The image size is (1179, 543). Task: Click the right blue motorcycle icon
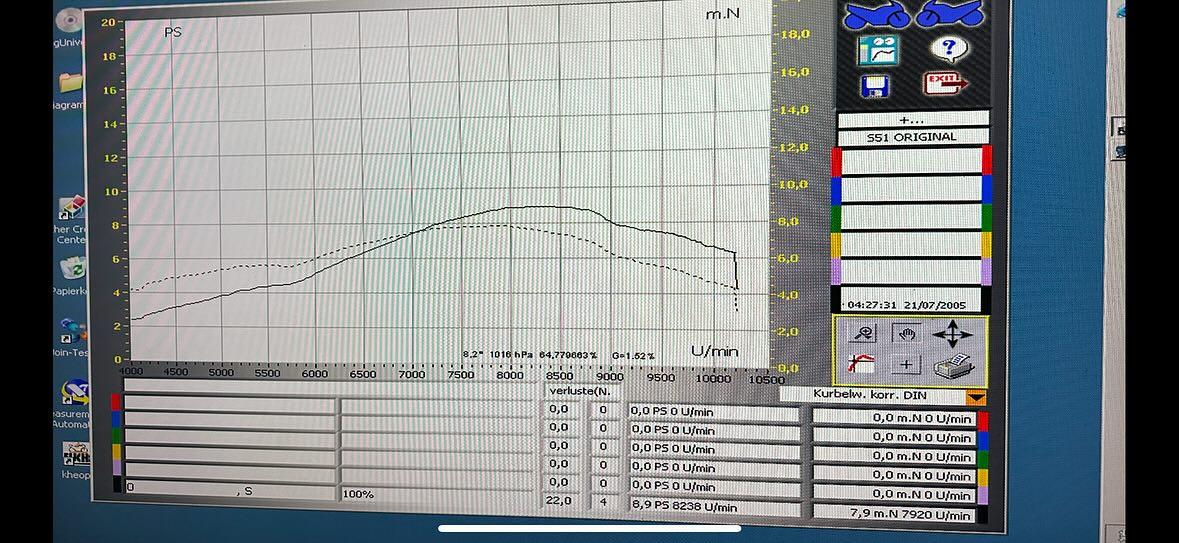[948, 13]
